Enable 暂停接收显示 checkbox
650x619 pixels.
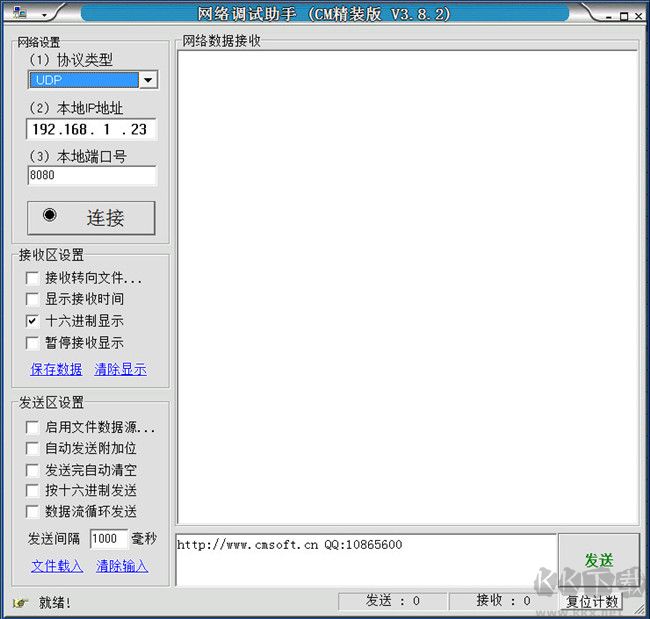(x=32, y=343)
